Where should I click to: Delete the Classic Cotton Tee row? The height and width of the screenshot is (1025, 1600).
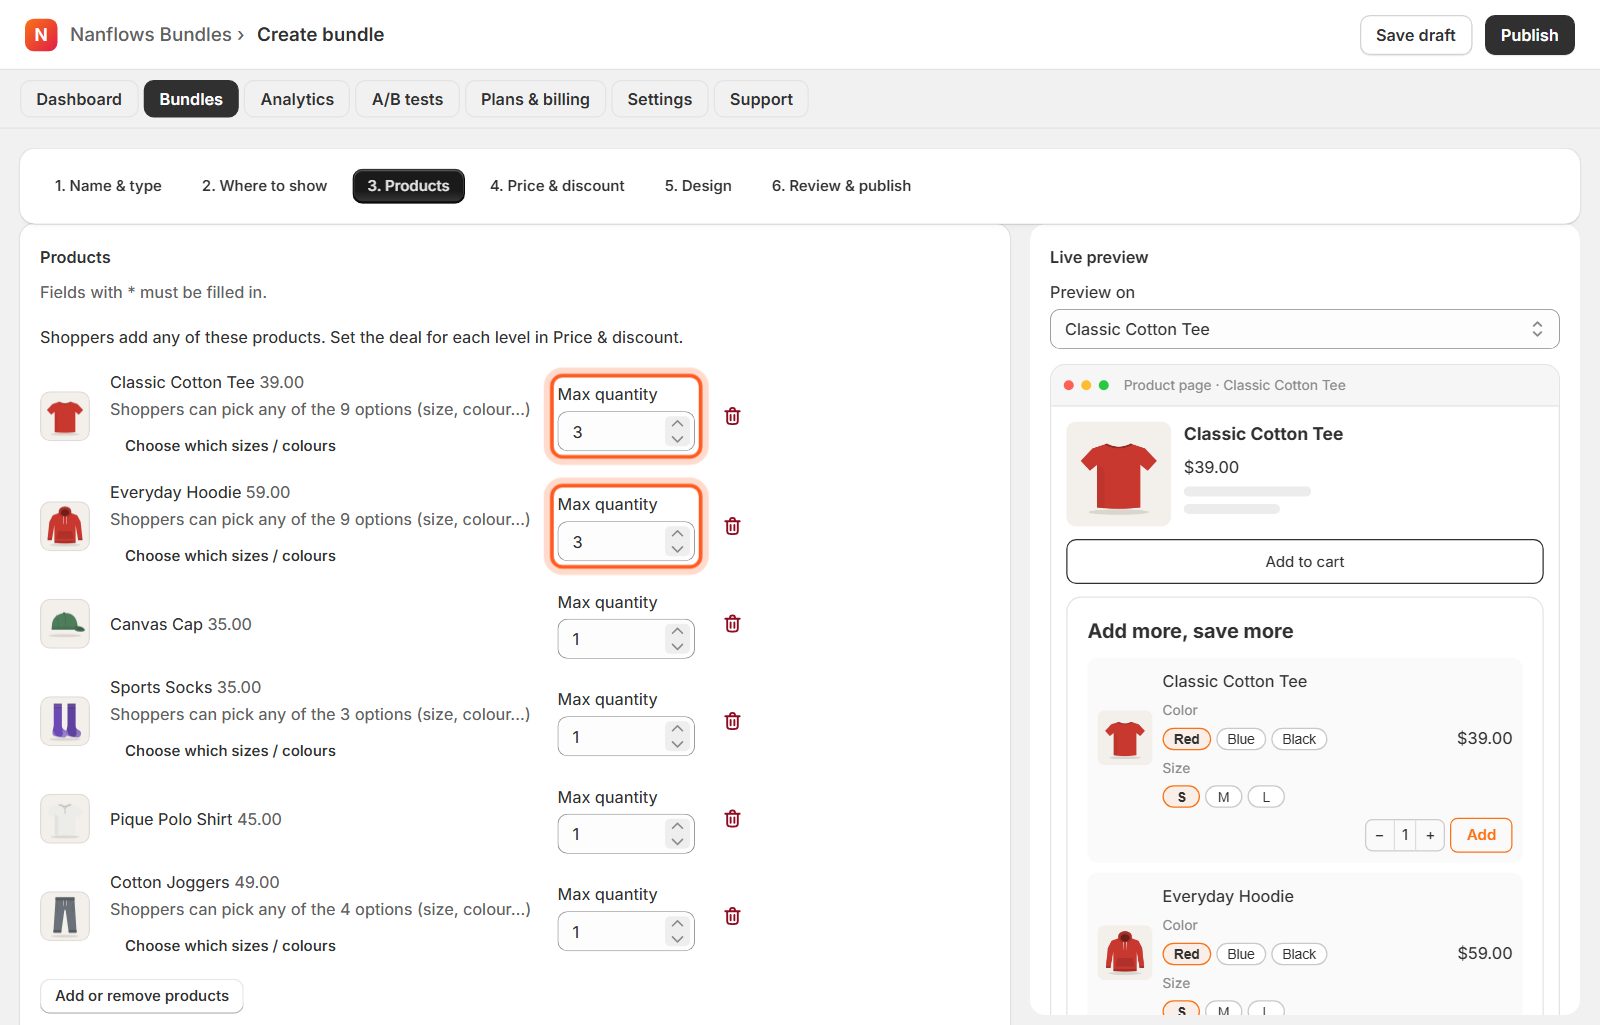(x=732, y=416)
